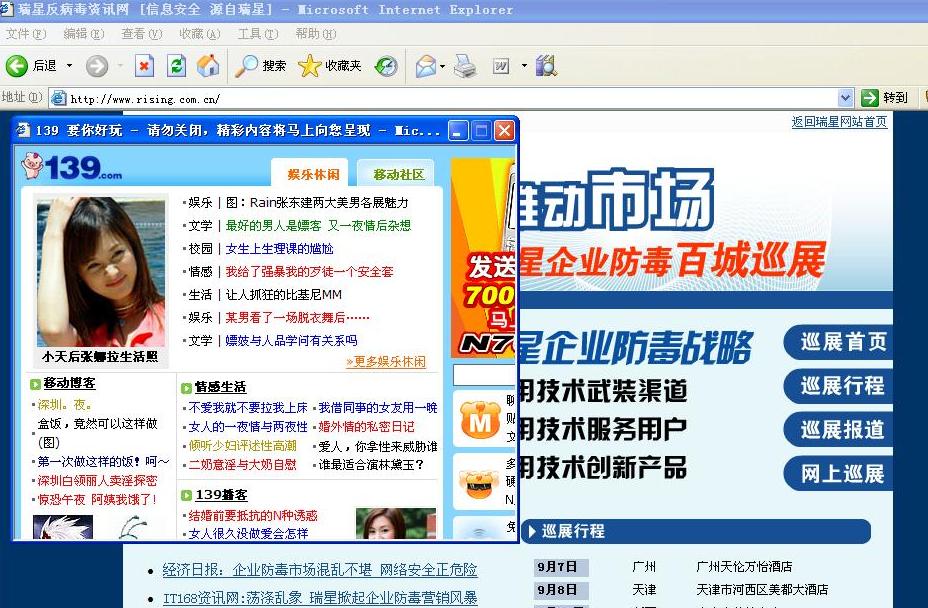928x608 pixels.
Task: Open the Mail button dropdown arrow
Action: [442, 66]
